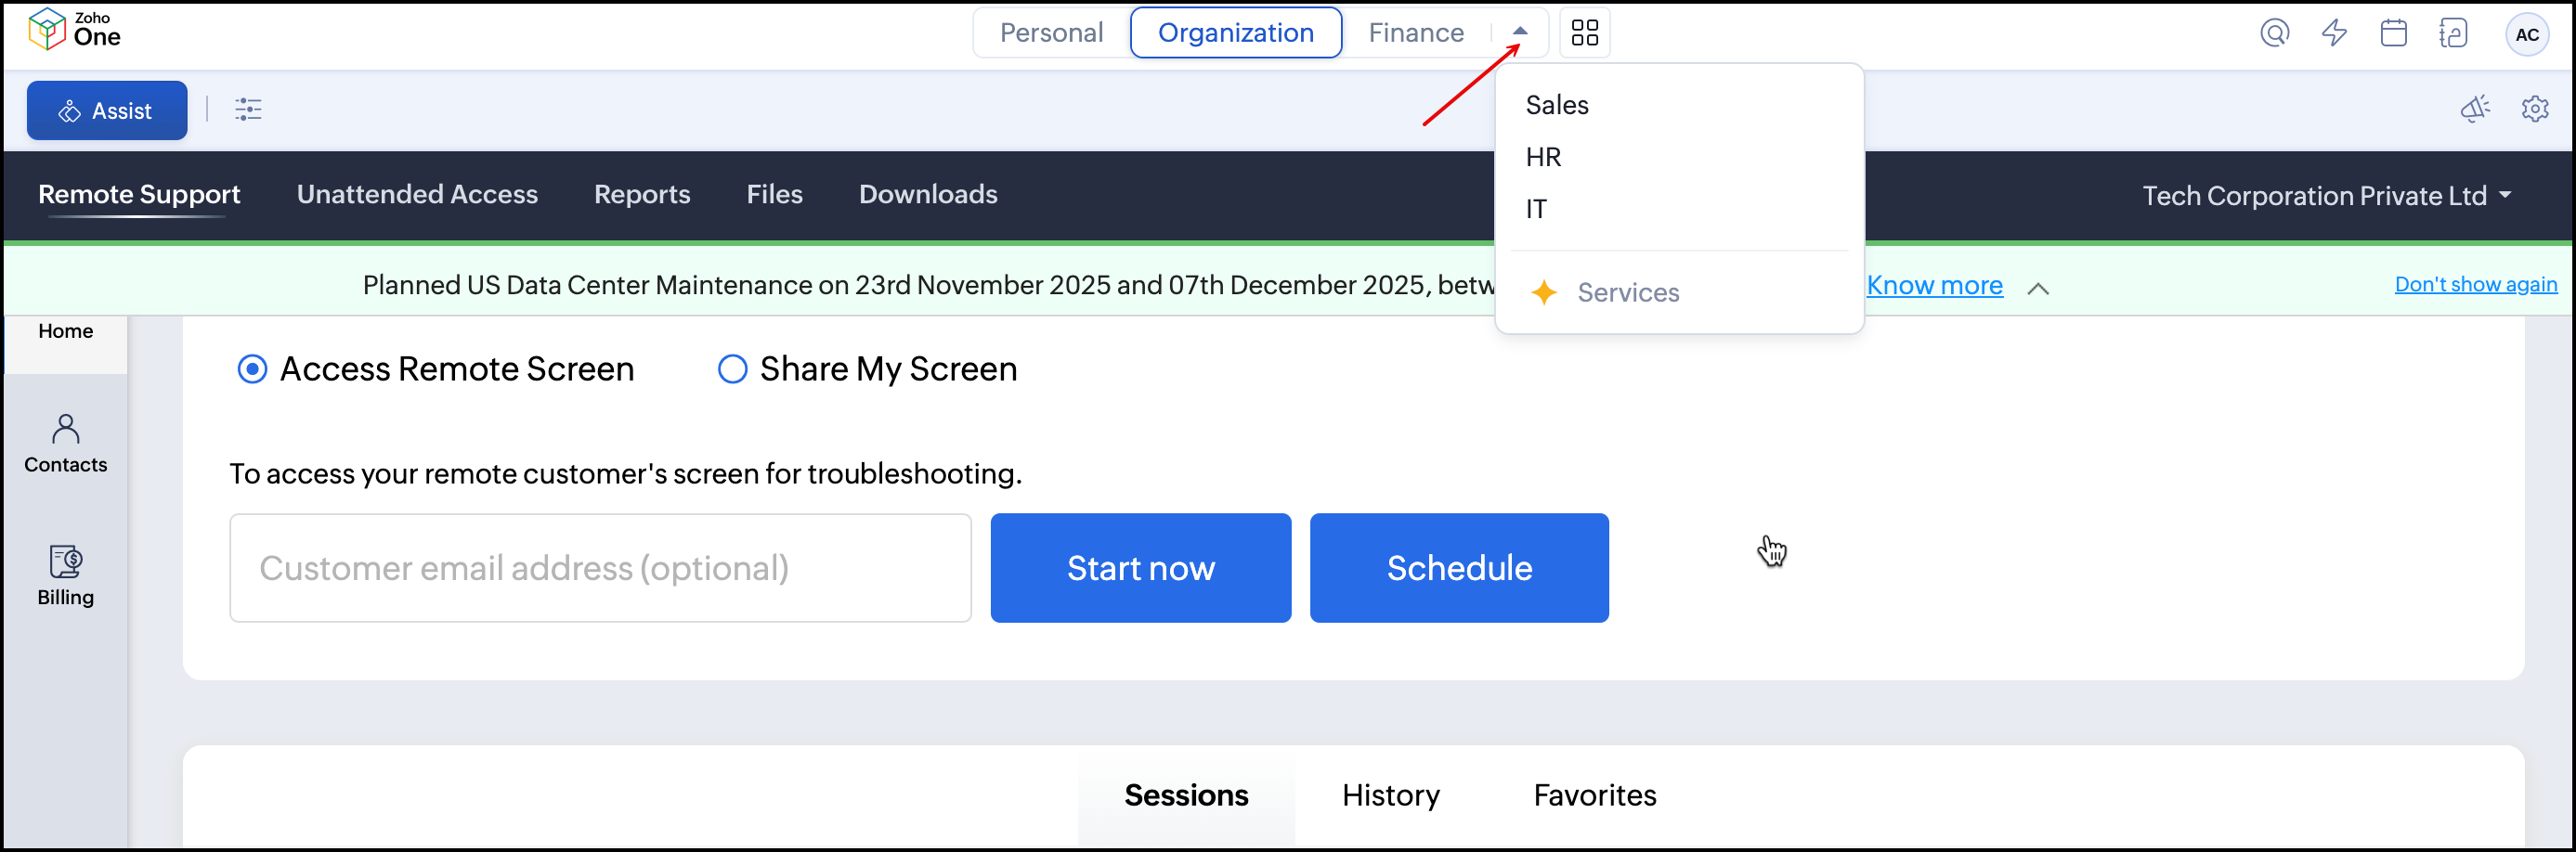This screenshot has width=2576, height=852.
Task: Collapse the workspace dropdown arrow next to Finance
Action: [x=1519, y=31]
